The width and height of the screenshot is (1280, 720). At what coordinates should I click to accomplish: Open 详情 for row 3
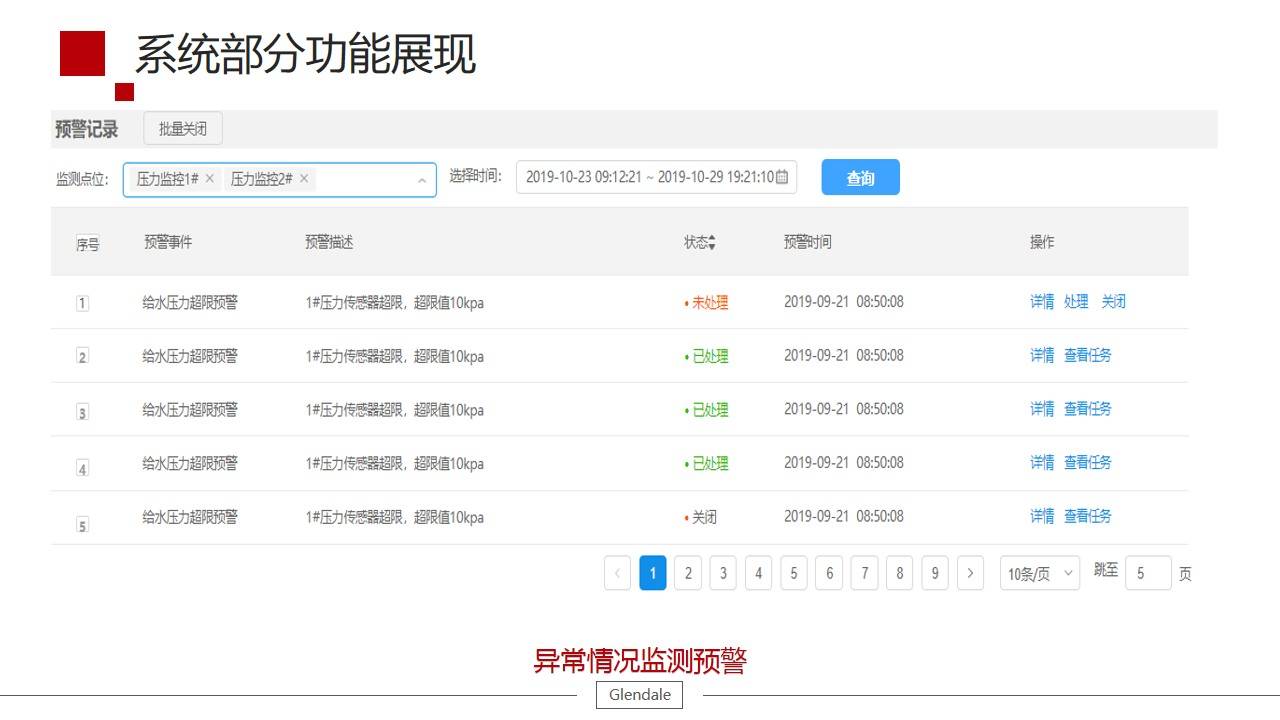coord(1042,409)
